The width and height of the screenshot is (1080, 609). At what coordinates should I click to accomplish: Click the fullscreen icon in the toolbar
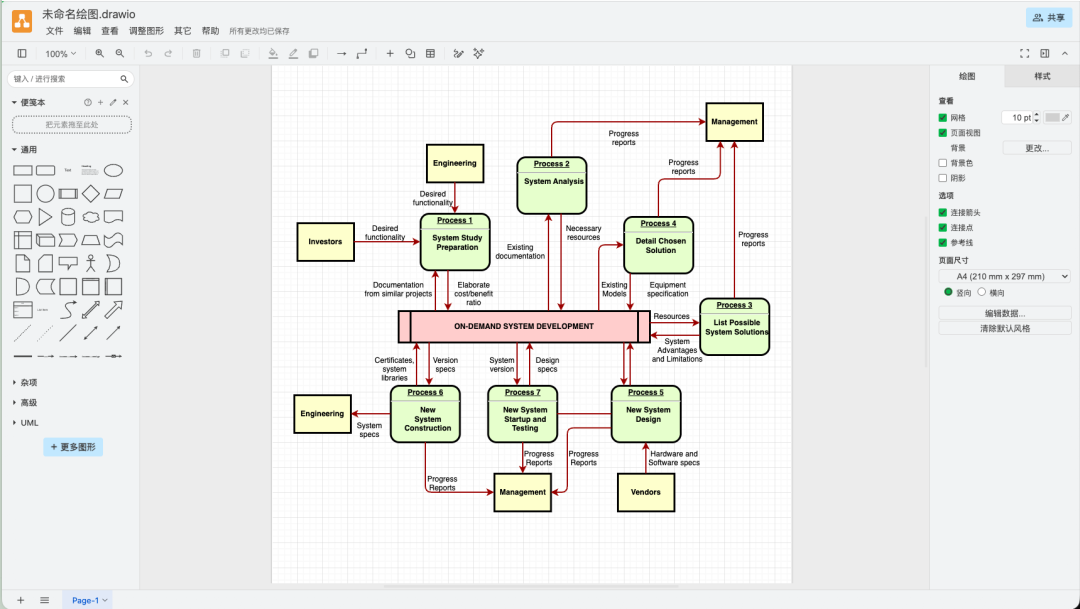tap(1025, 54)
